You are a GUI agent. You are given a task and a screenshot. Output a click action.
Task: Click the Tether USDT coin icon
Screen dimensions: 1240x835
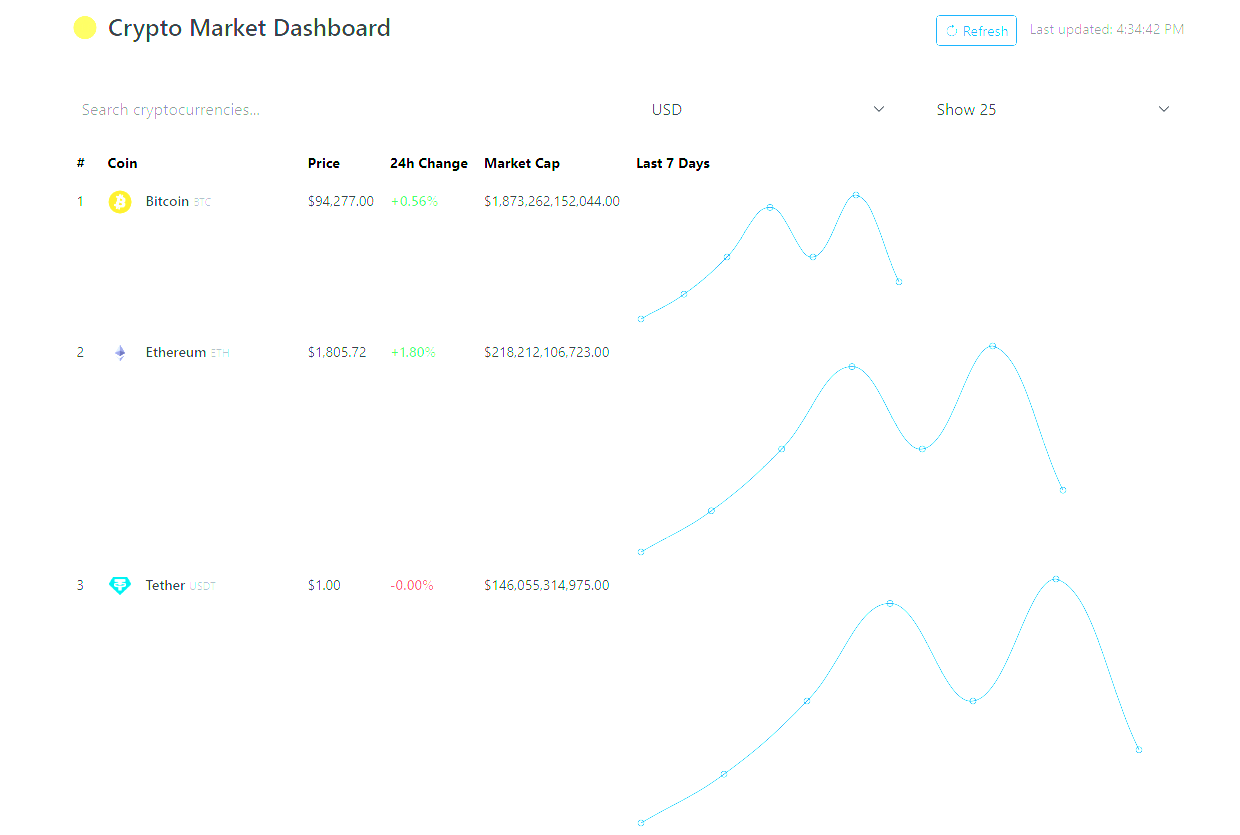click(x=120, y=585)
